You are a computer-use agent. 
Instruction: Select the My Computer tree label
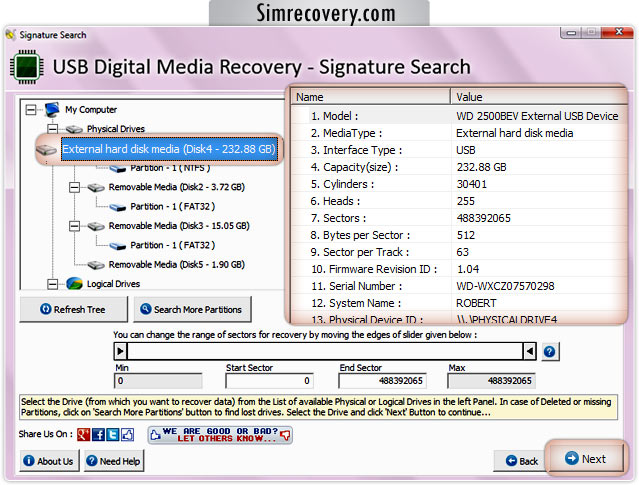pyautogui.click(x=91, y=110)
